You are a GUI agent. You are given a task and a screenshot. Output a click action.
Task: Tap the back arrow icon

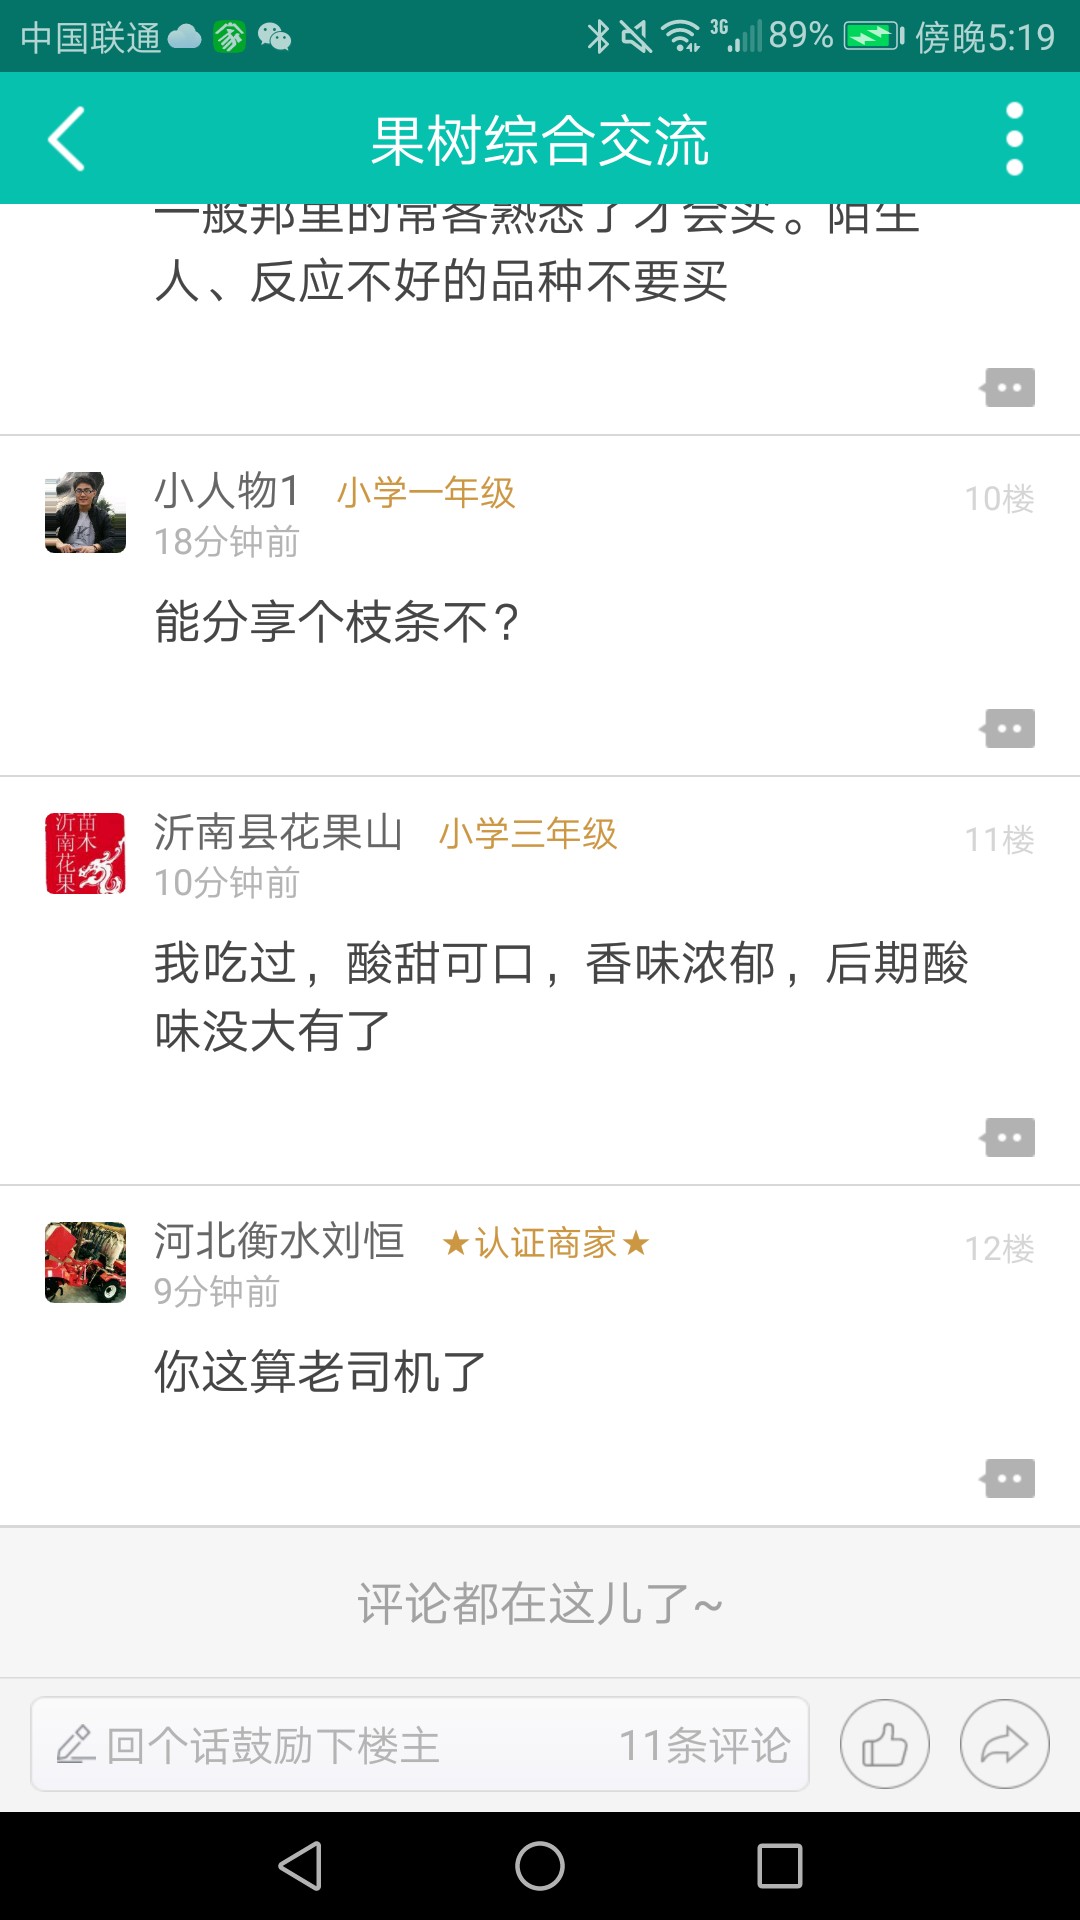pyautogui.click(x=66, y=139)
